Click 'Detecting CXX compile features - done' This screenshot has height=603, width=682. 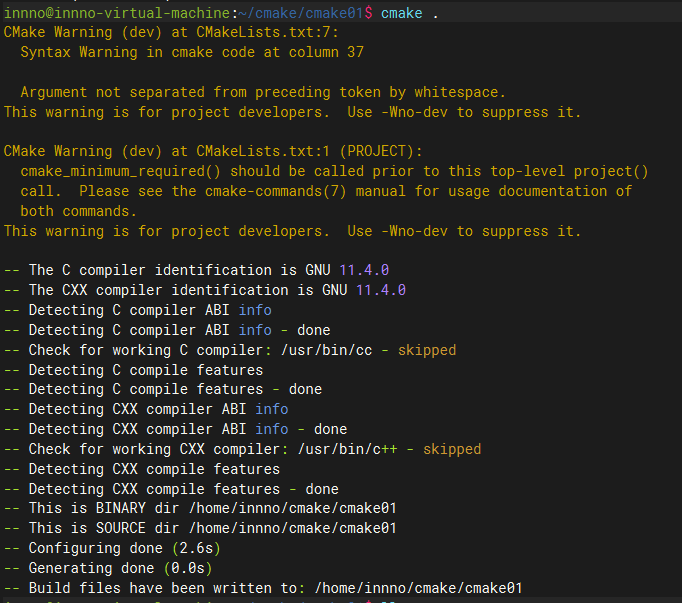(x=171, y=489)
